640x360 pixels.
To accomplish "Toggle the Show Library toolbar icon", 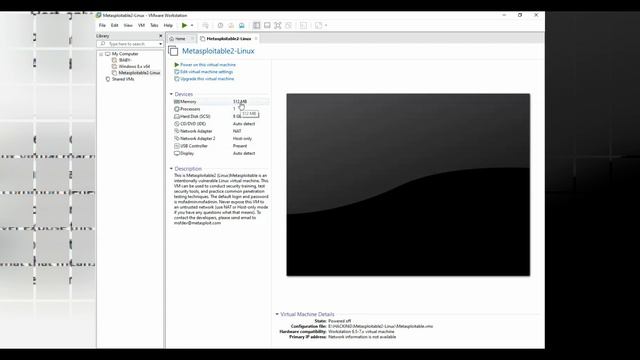I will [x=256, y=25].
